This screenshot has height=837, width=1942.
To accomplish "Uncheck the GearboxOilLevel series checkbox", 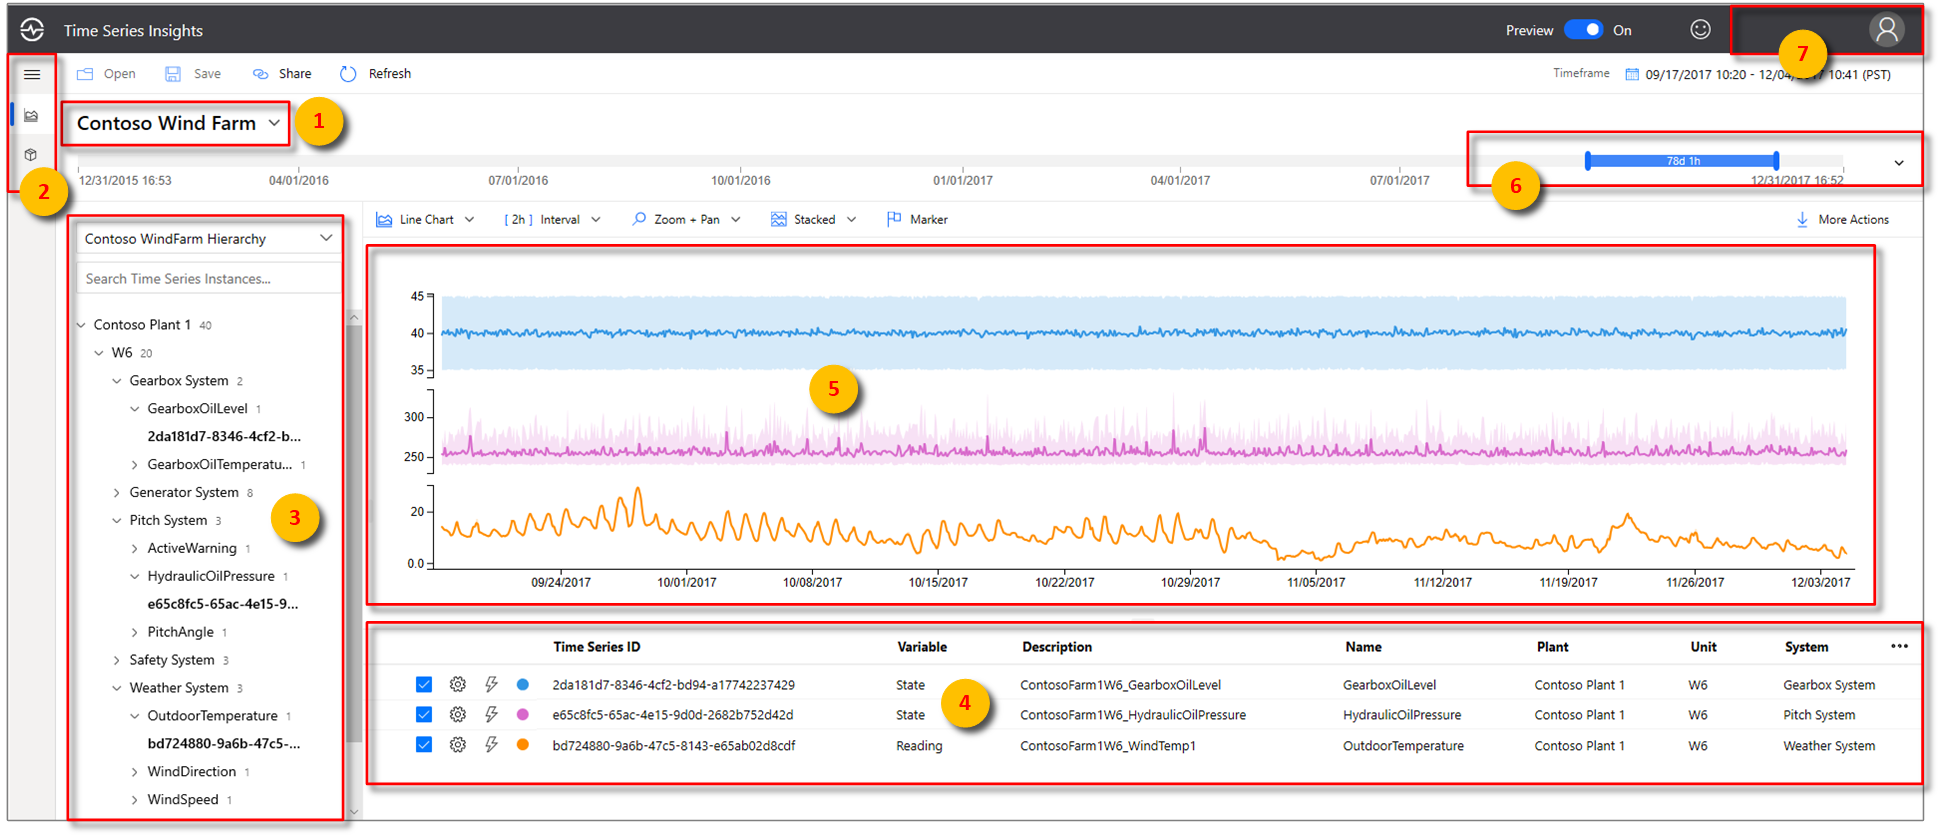I will (x=424, y=685).
